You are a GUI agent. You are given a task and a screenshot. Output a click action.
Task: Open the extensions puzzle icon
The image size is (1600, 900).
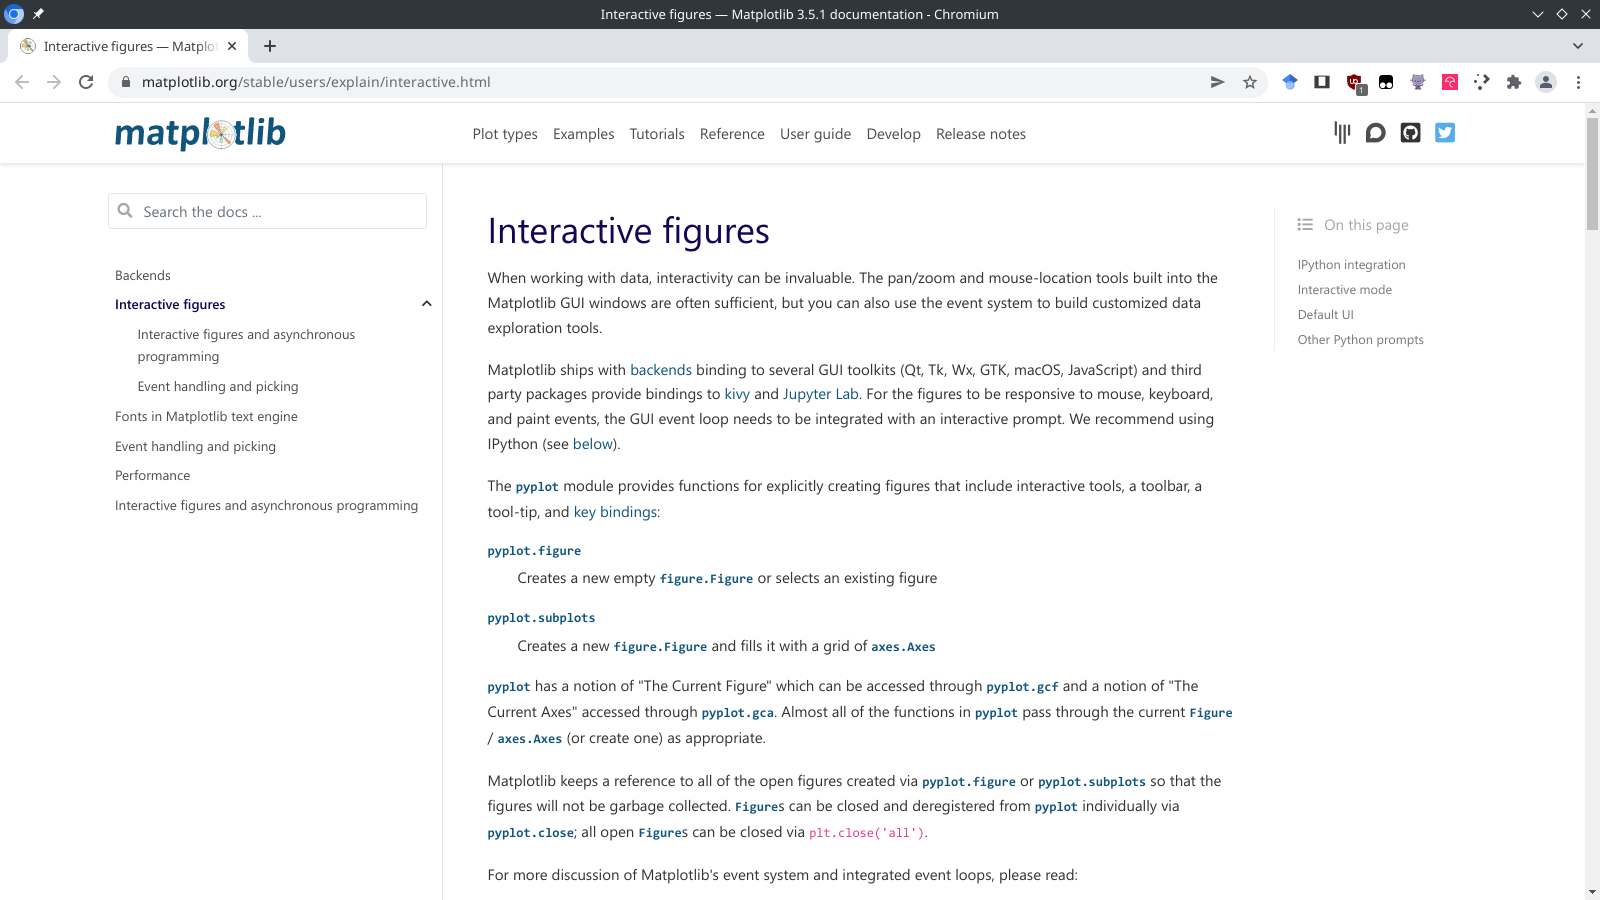coord(1513,82)
